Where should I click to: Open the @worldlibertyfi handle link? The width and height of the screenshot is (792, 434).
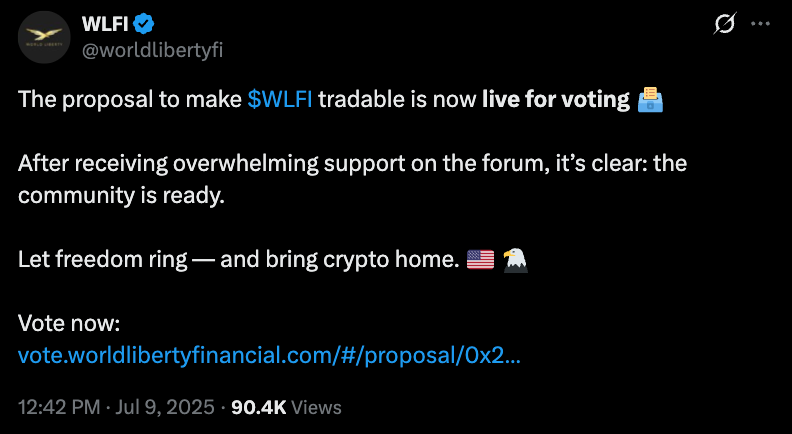[x=152, y=51]
